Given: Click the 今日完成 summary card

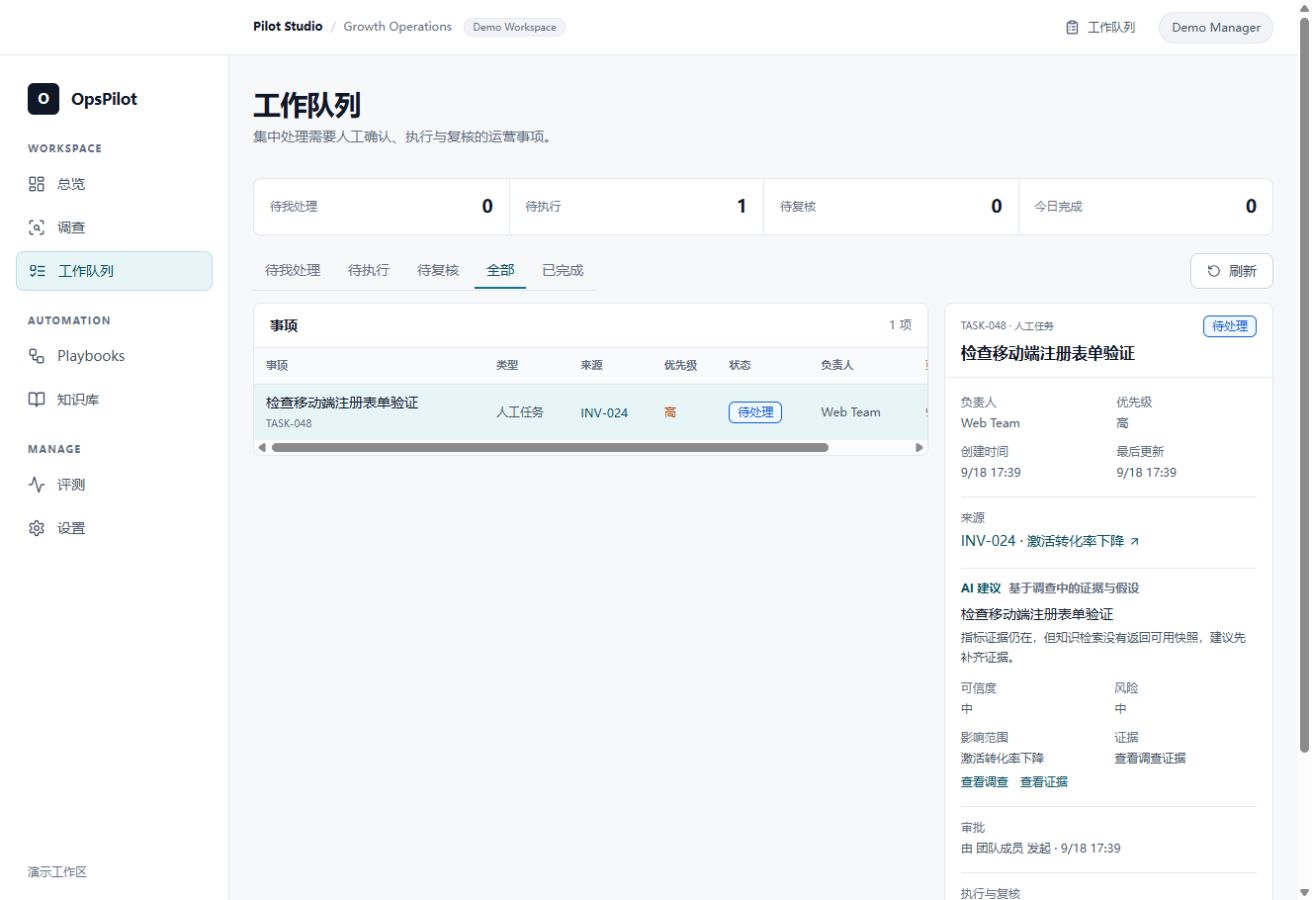Looking at the screenshot, I should (x=1146, y=207).
